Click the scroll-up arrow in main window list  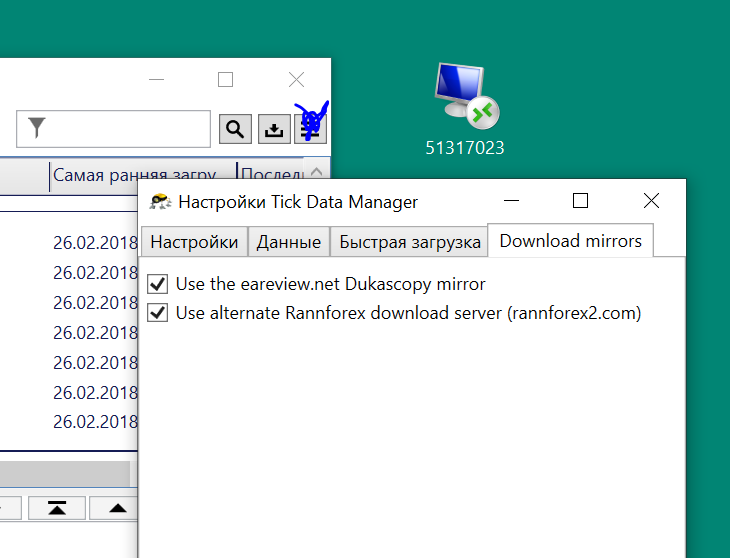[317, 170]
